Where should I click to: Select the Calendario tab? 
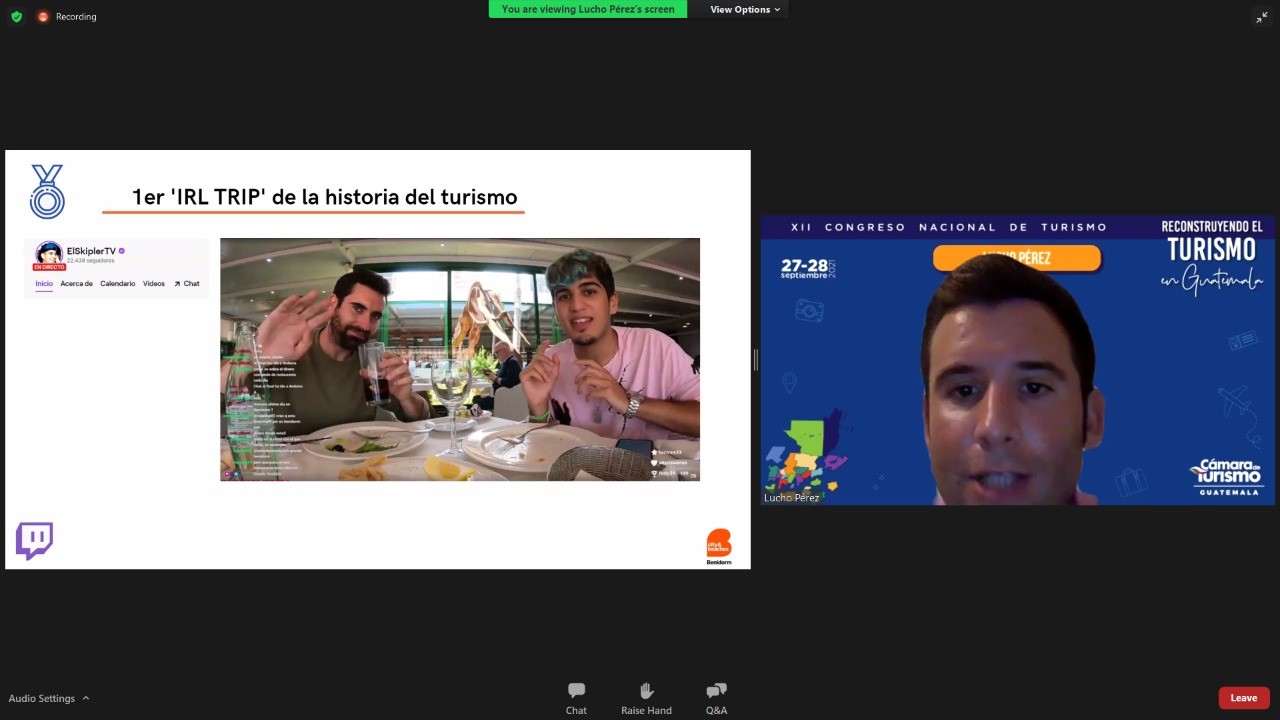coord(117,284)
